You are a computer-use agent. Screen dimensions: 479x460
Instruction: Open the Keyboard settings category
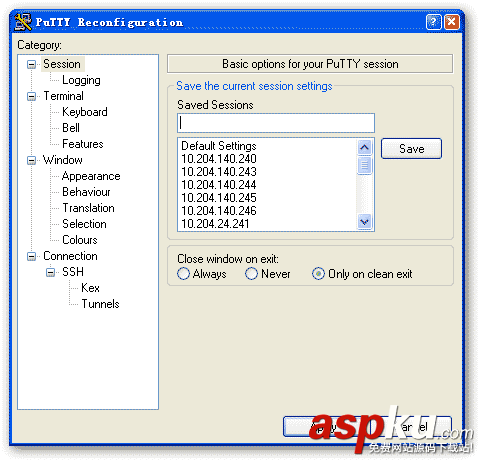[85, 112]
